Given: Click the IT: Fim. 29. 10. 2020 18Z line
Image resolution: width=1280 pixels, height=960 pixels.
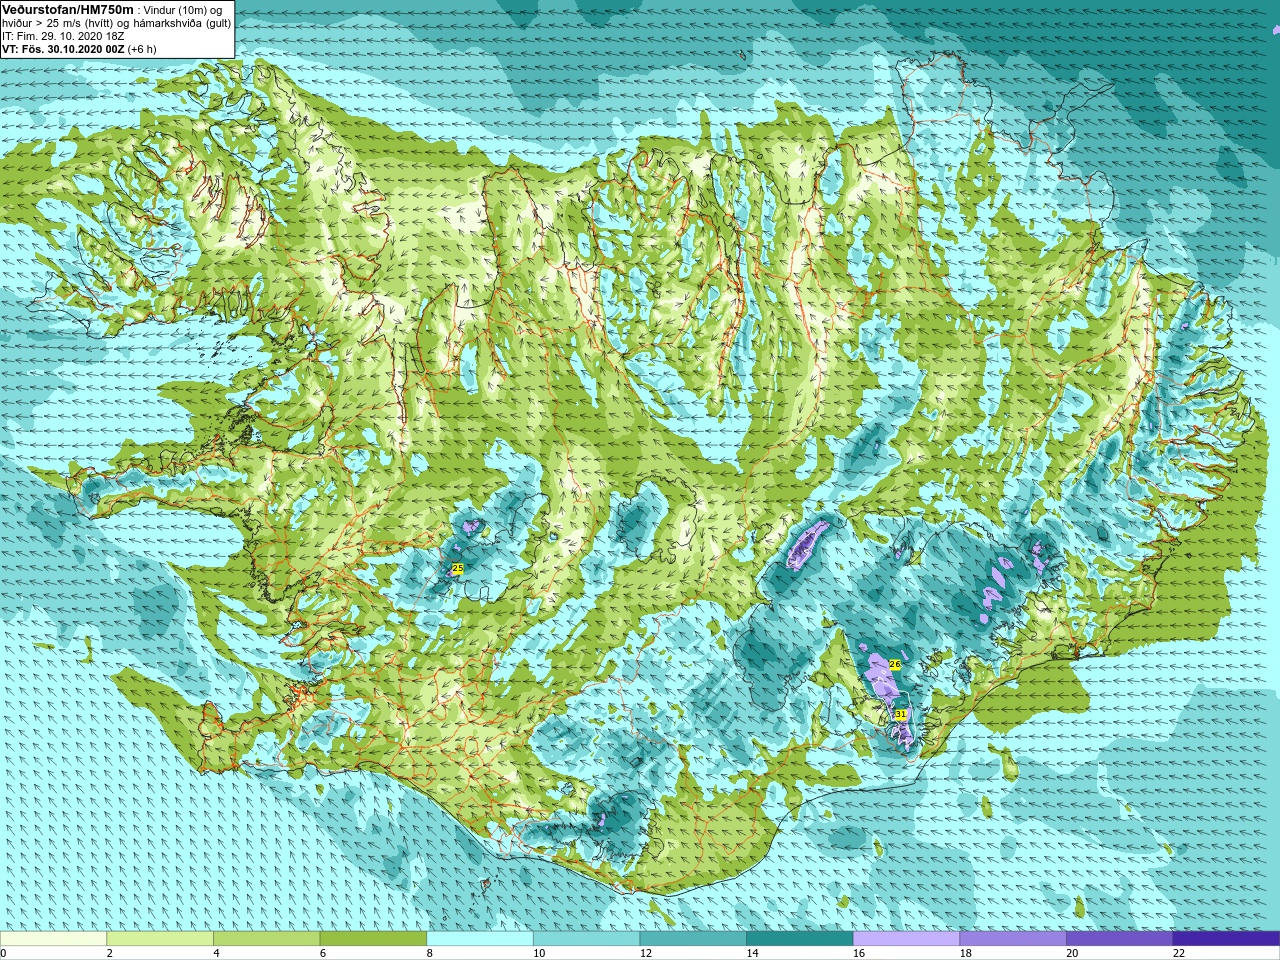Looking at the screenshot, I should [64, 35].
